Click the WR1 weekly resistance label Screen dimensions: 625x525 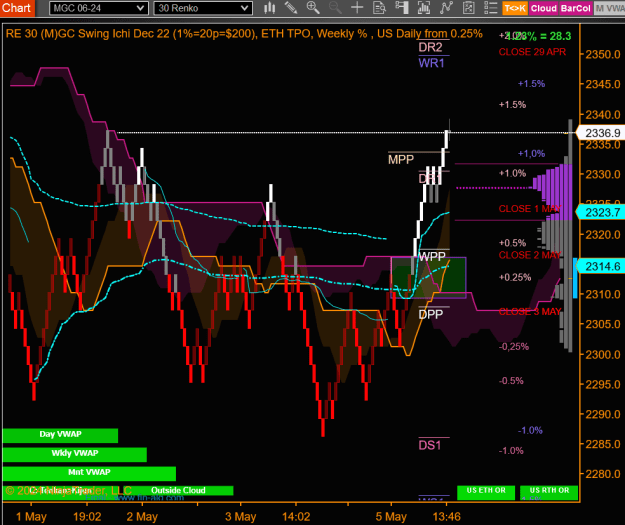pos(431,63)
